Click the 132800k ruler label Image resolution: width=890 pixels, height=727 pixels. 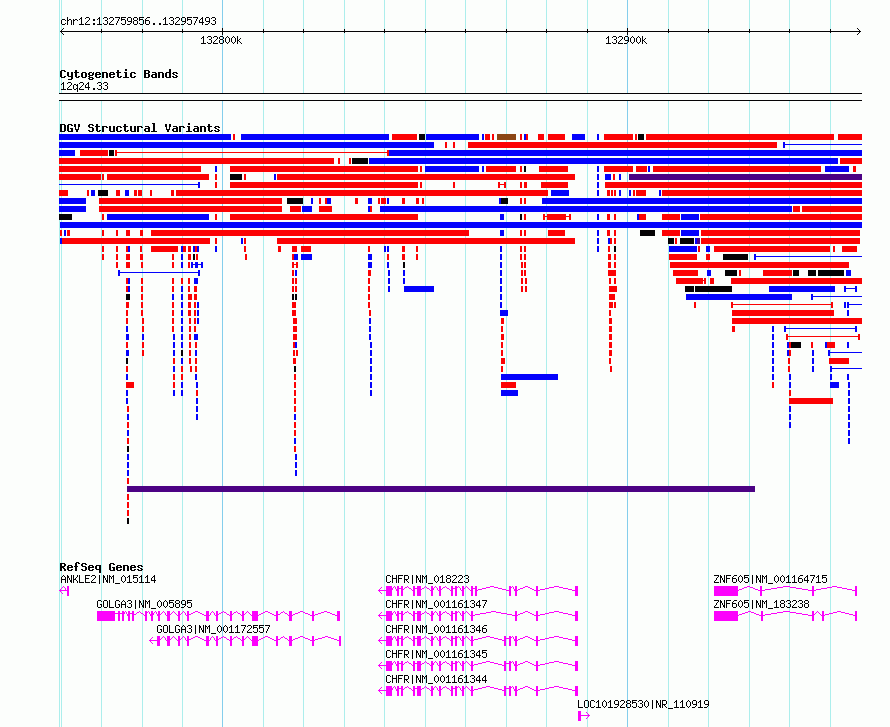click(221, 40)
